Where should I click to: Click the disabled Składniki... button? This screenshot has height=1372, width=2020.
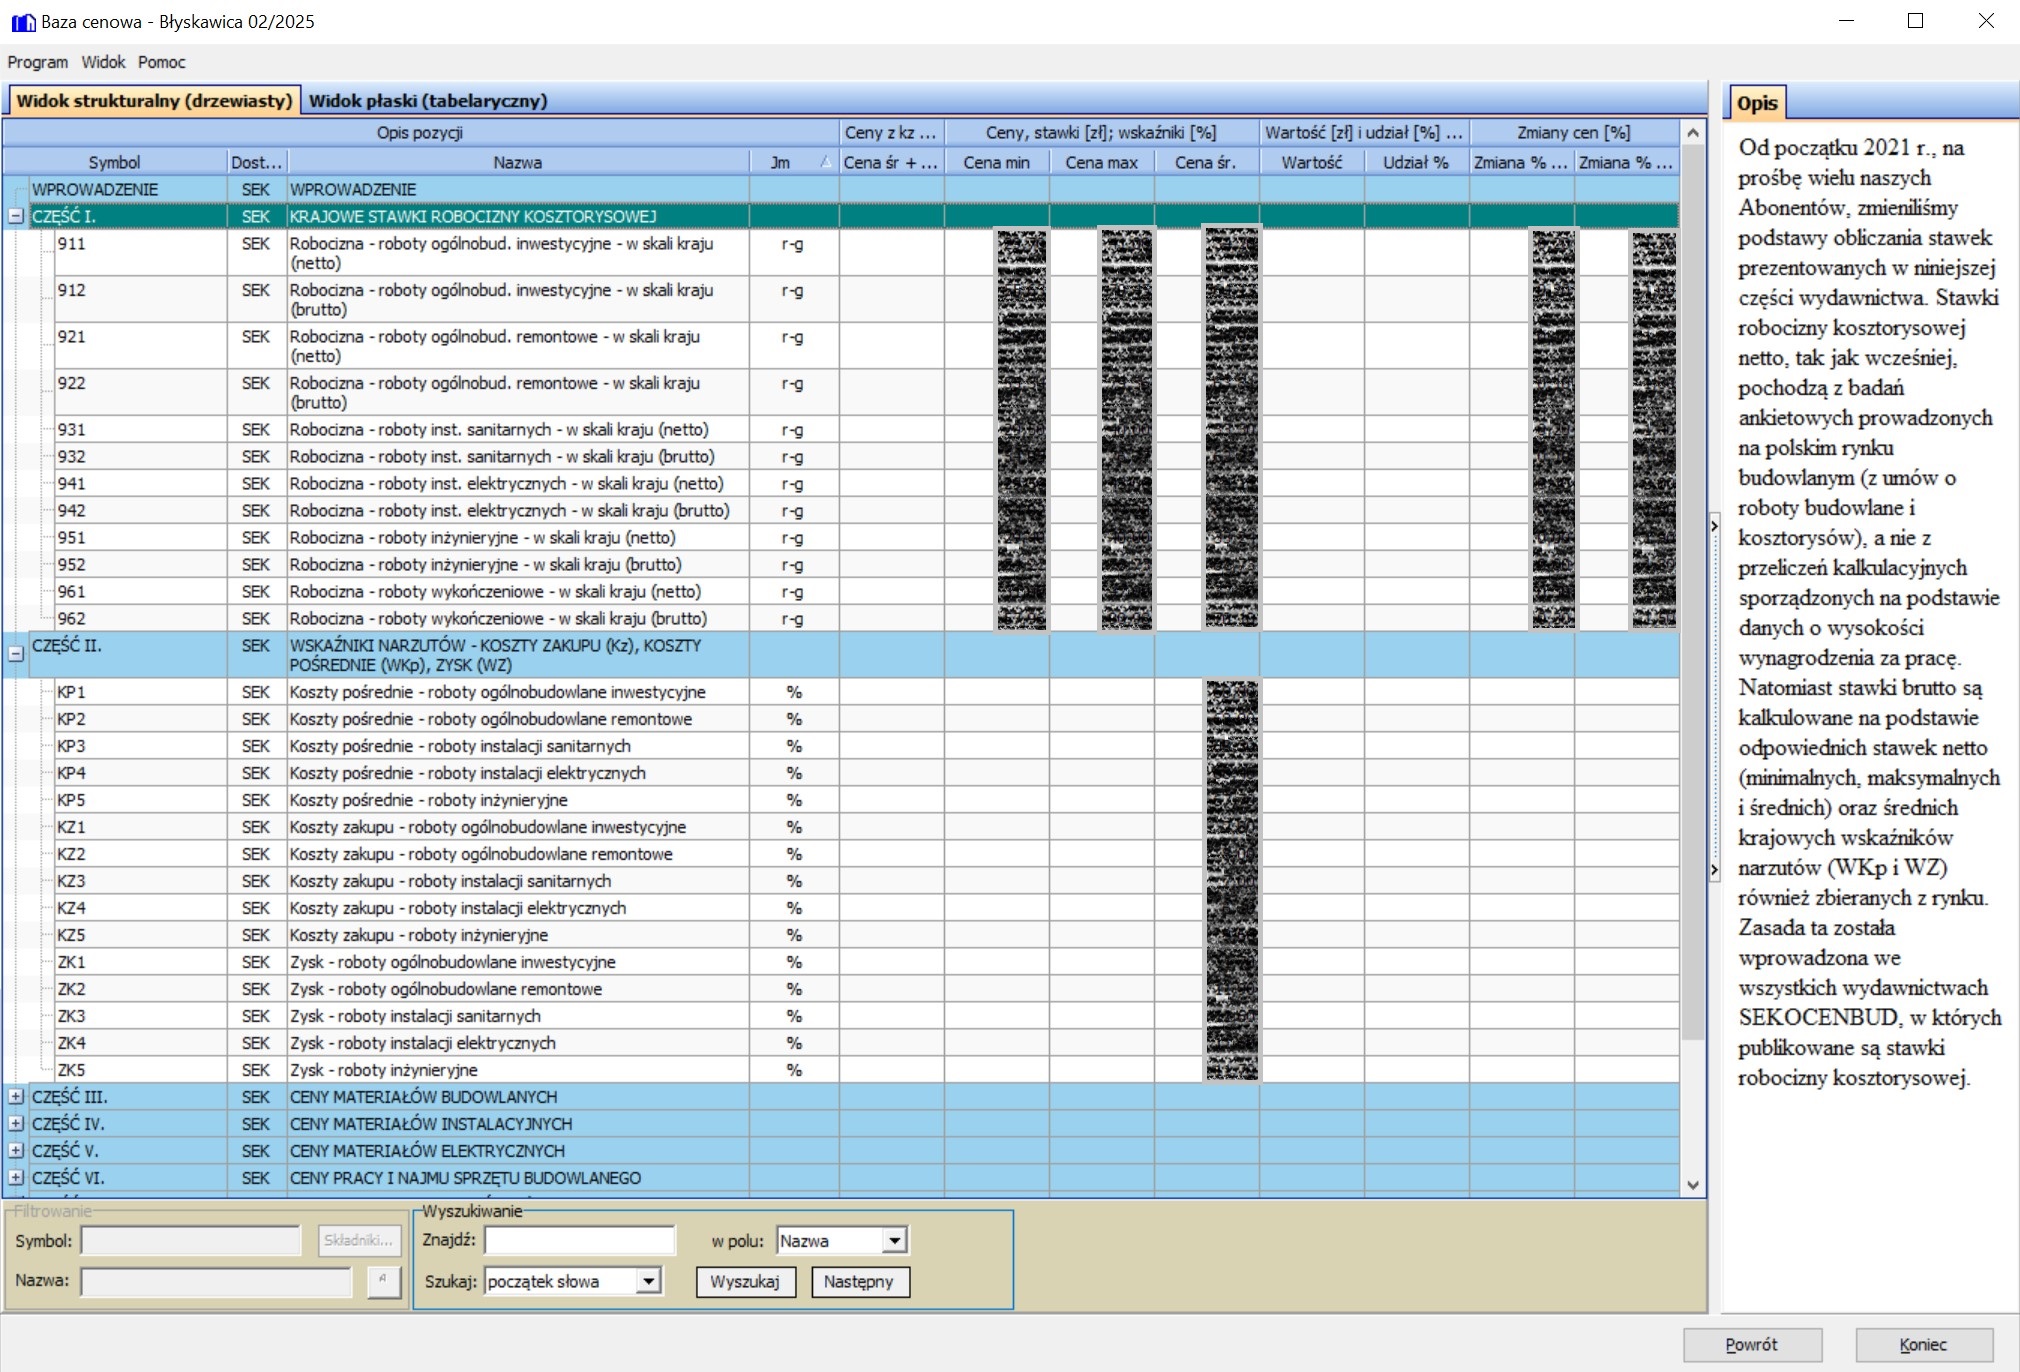click(x=359, y=1241)
